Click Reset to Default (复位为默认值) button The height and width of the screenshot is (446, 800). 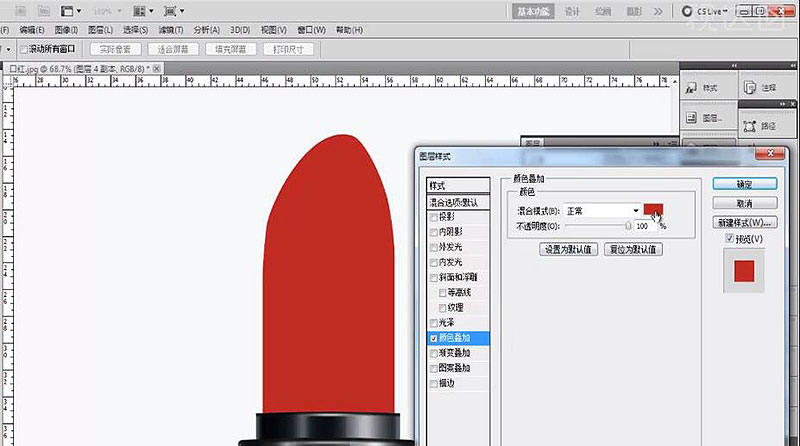point(633,250)
